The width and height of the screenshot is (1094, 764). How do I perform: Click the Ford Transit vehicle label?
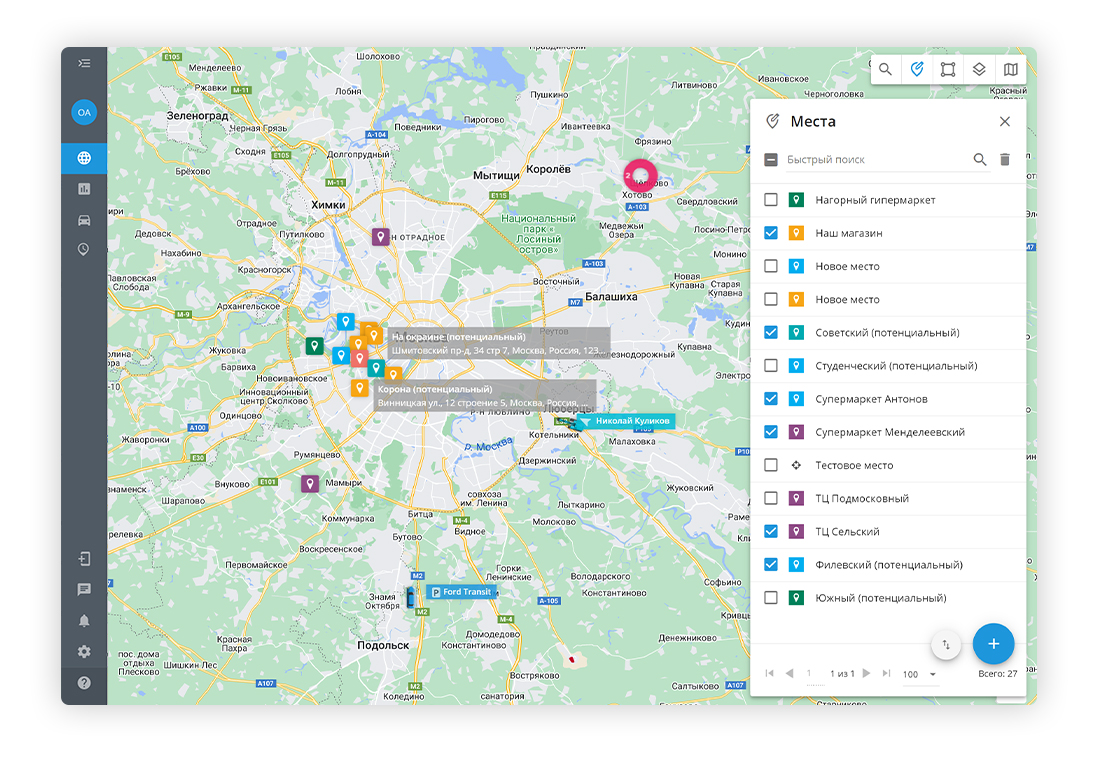[x=461, y=592]
